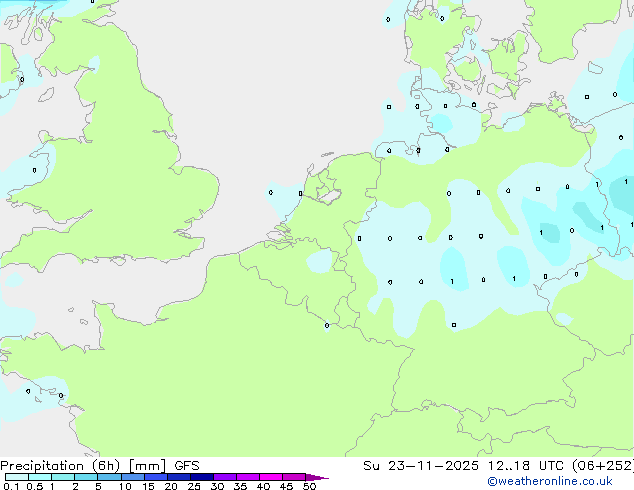Click the legend label "15"

148,486
